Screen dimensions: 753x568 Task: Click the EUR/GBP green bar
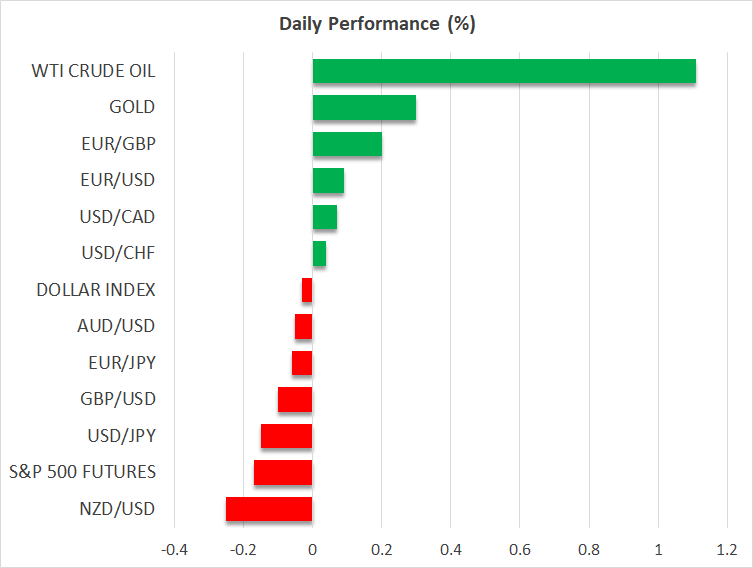347,144
